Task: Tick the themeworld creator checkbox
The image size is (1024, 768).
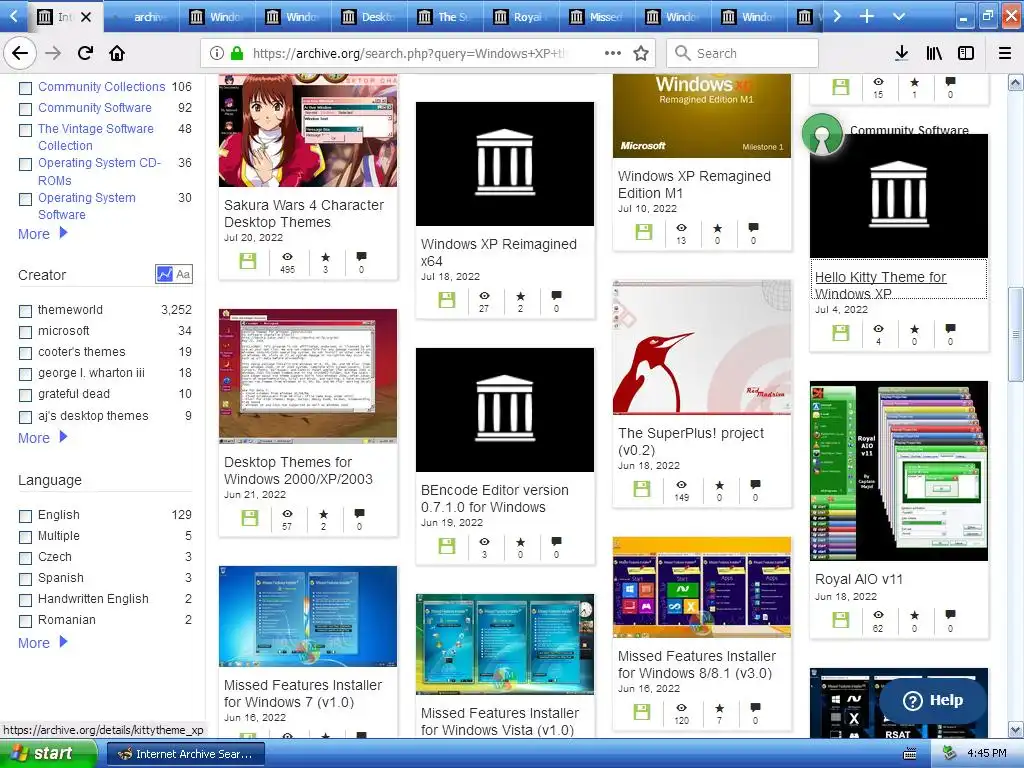Action: pos(25,311)
